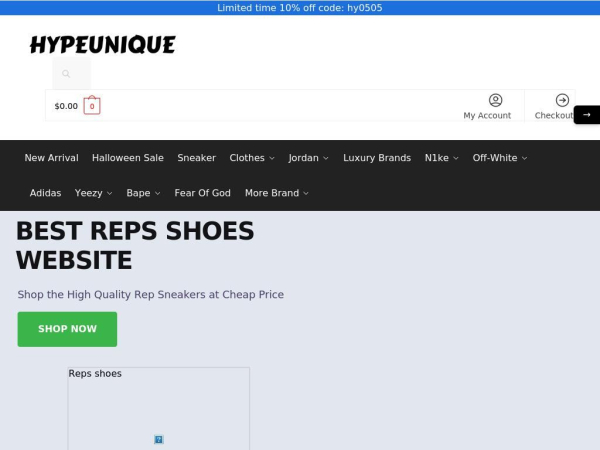Open the New Arrival menu item
This screenshot has height=450, width=600.
[51, 158]
